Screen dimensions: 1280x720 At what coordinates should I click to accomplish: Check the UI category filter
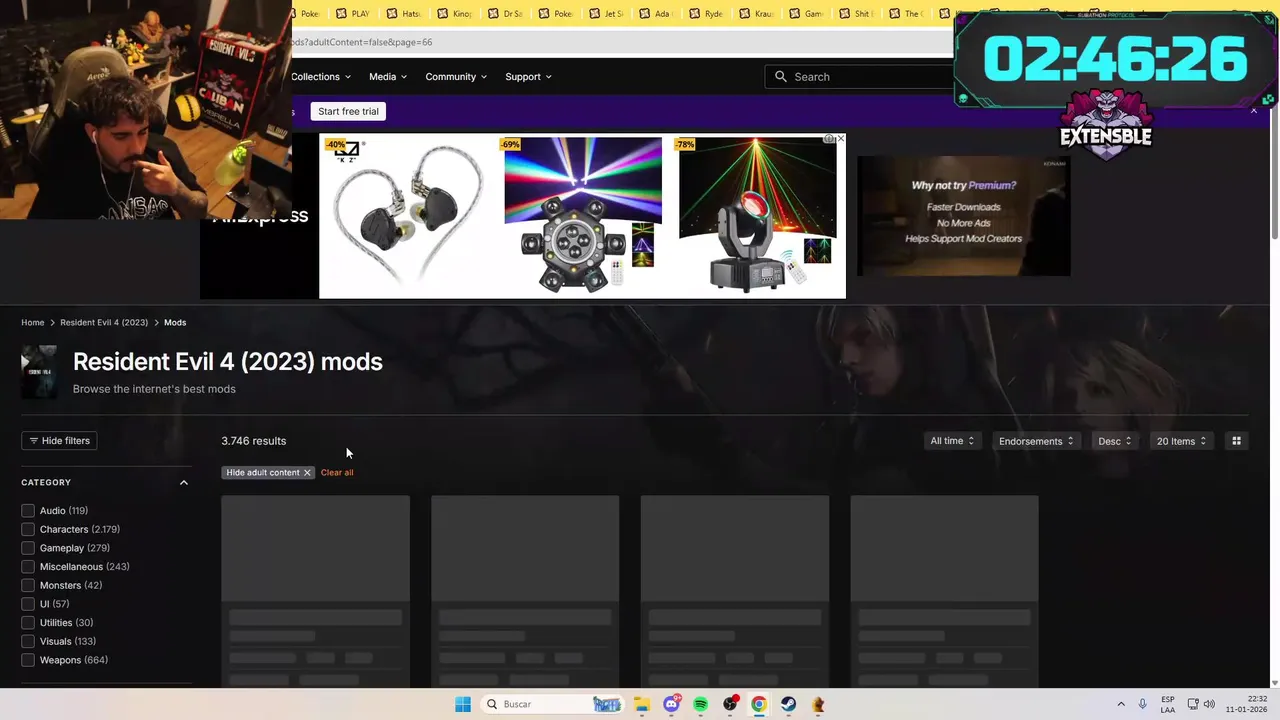(x=28, y=604)
